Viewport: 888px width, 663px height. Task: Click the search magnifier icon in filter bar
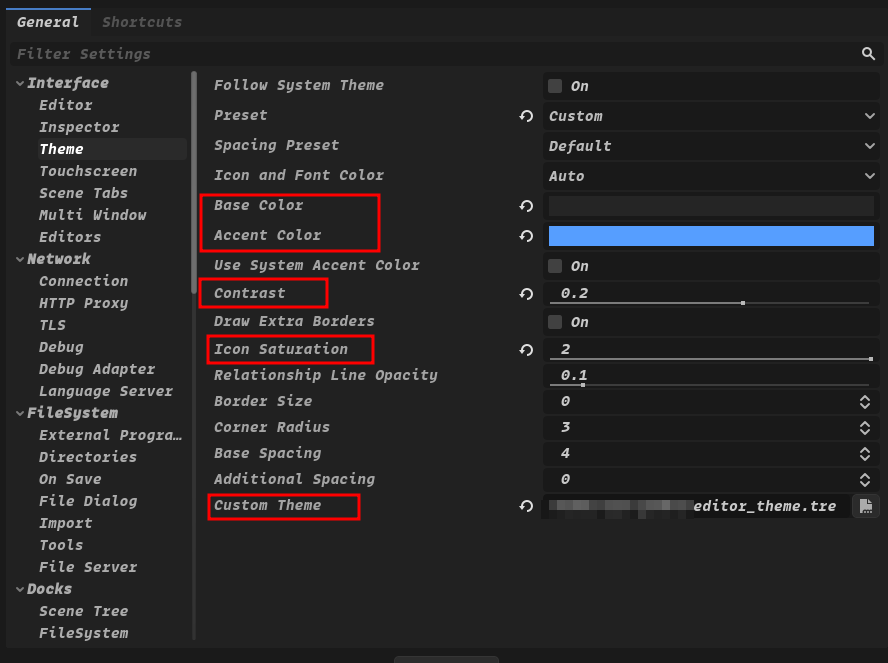(x=868, y=54)
